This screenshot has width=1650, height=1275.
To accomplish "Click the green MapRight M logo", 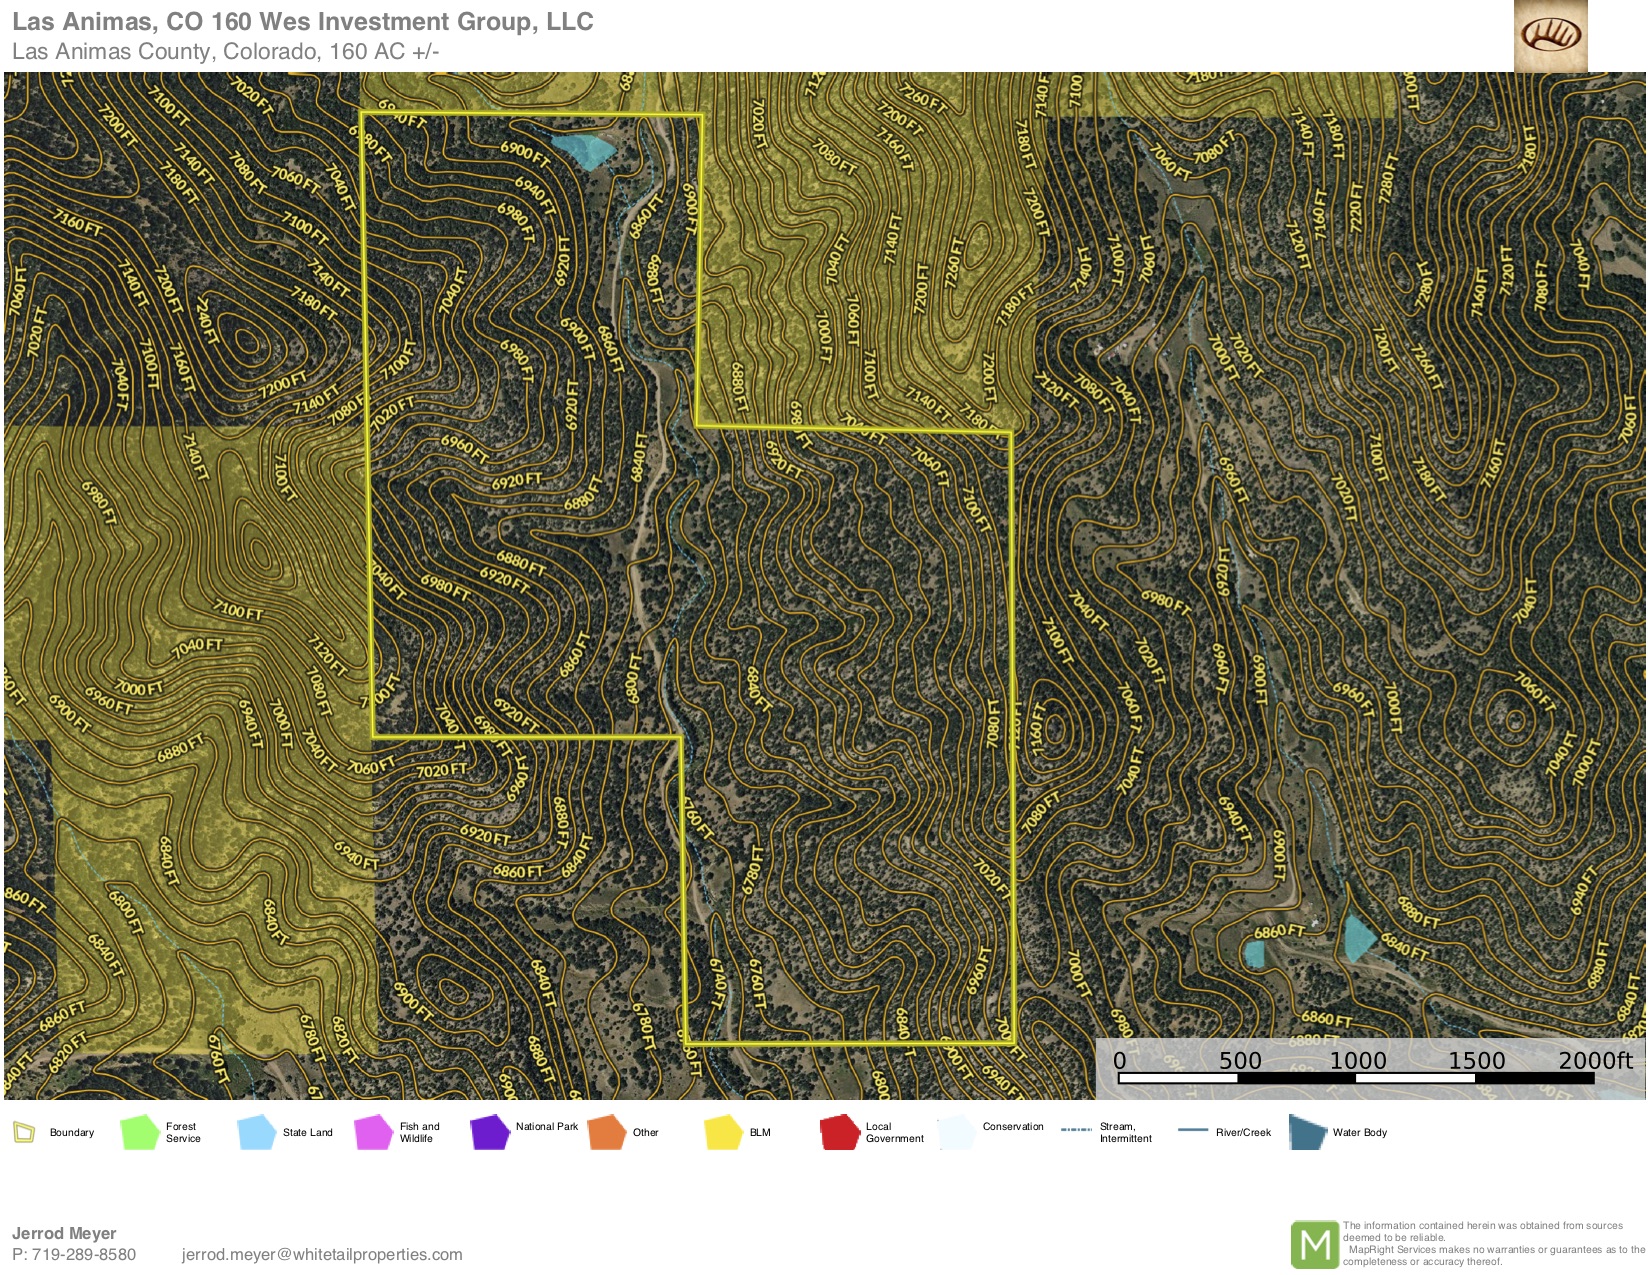I will [1314, 1244].
